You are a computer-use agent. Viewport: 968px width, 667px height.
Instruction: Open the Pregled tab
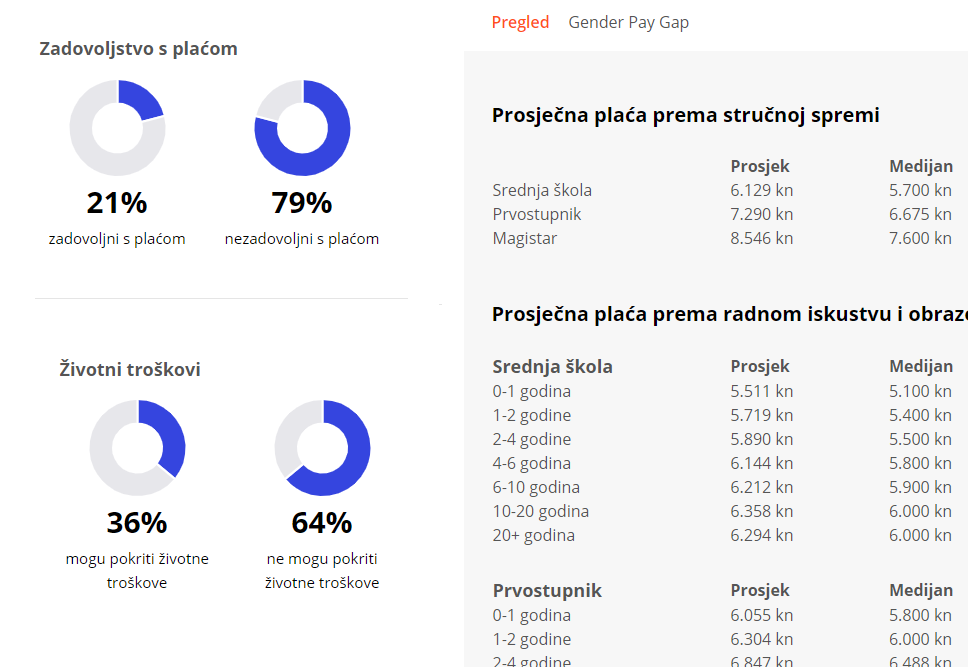point(520,22)
